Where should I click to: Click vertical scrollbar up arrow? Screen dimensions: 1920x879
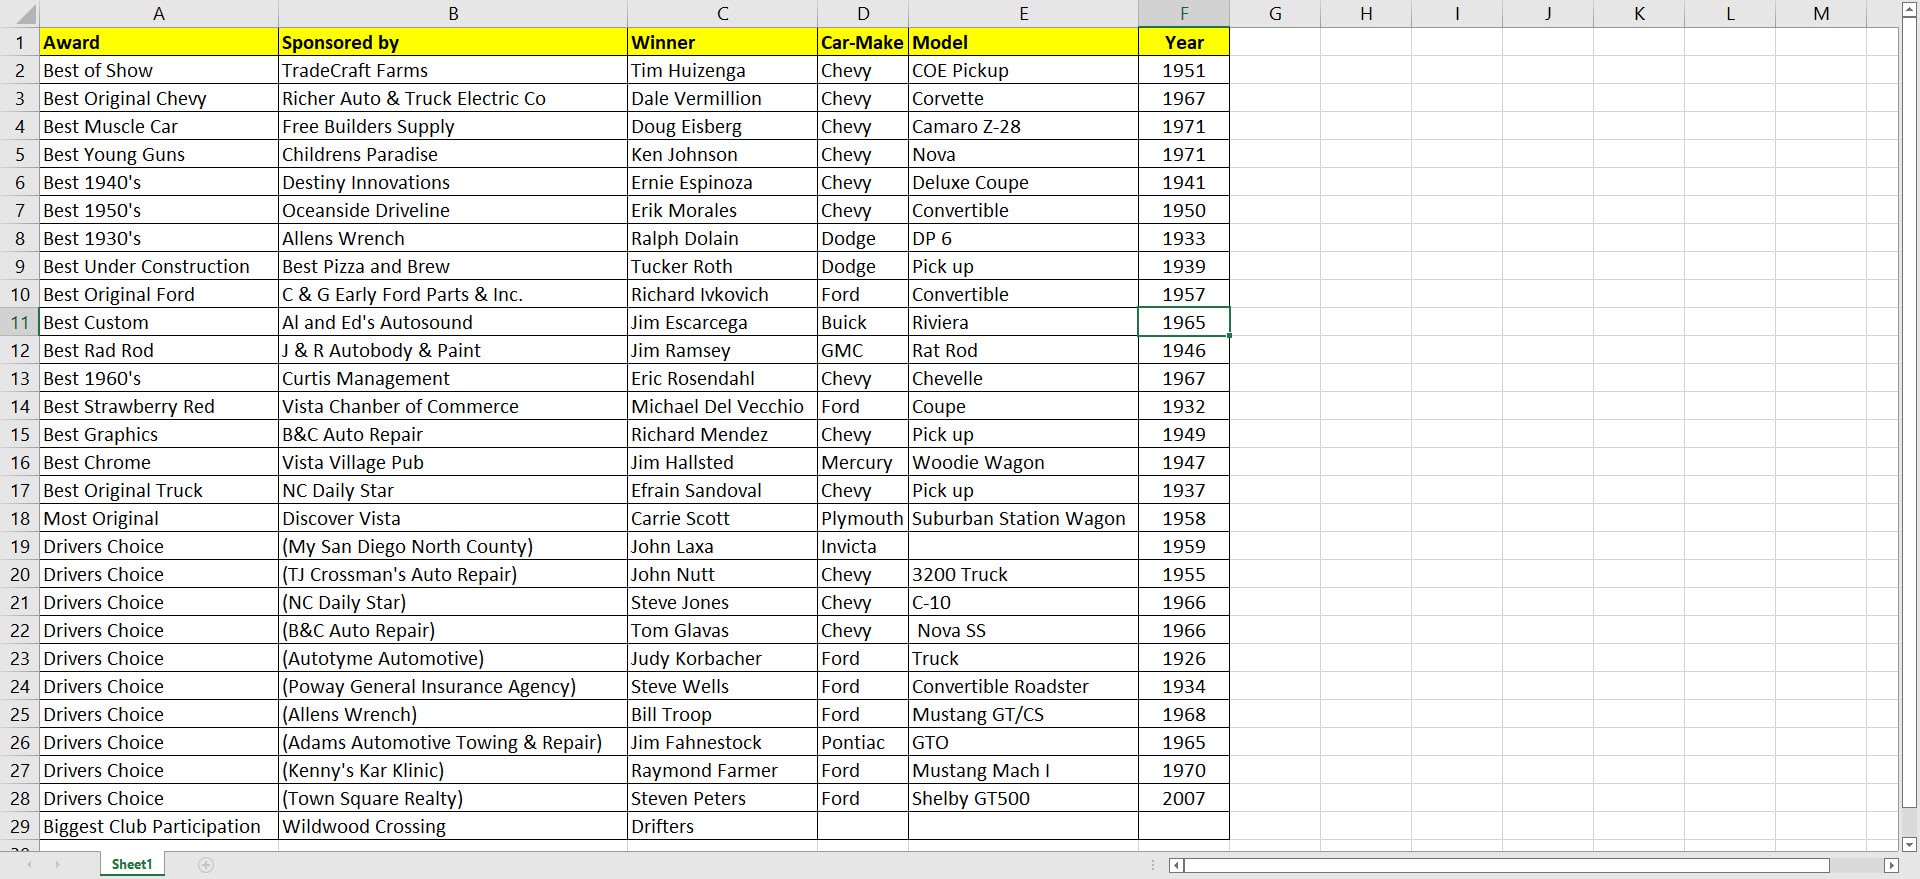pyautogui.click(x=1909, y=10)
